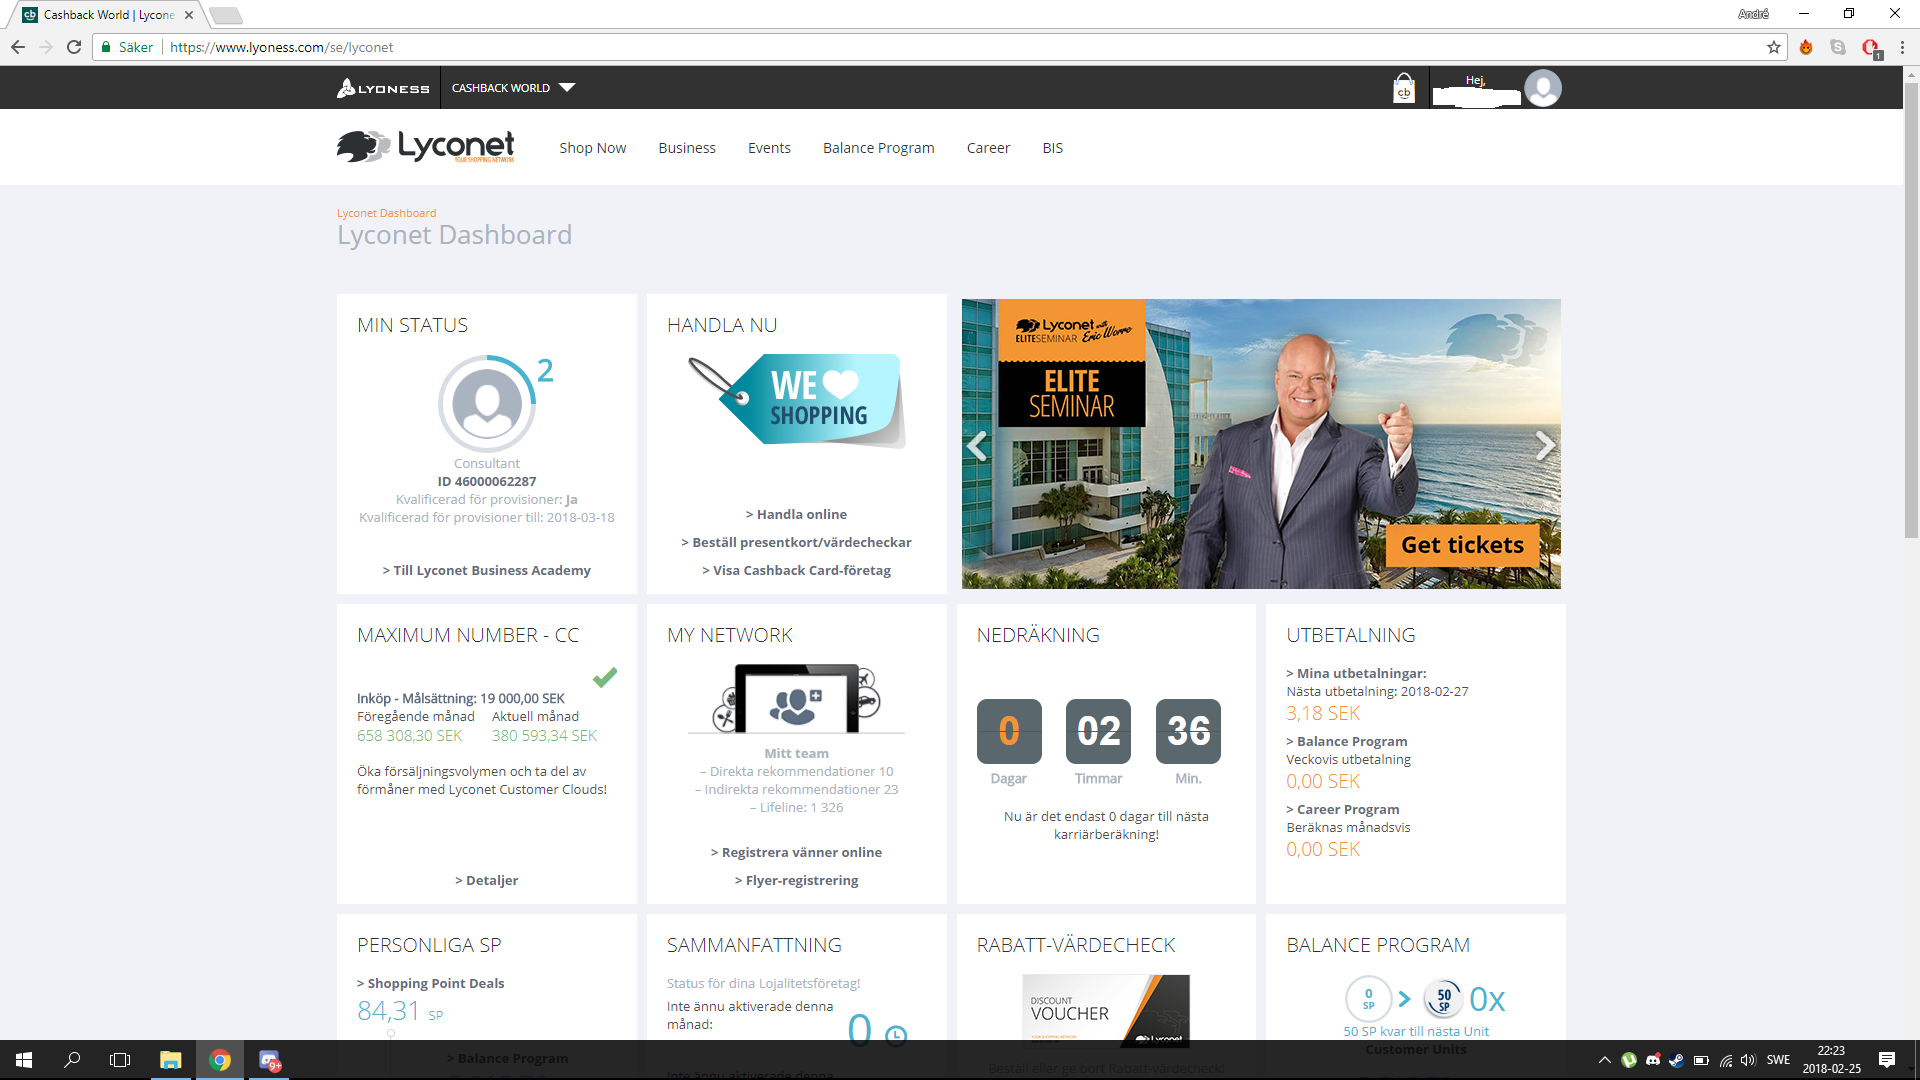The width and height of the screenshot is (1920, 1080).
Task: Click Registrera vänner online link
Action: pos(796,852)
